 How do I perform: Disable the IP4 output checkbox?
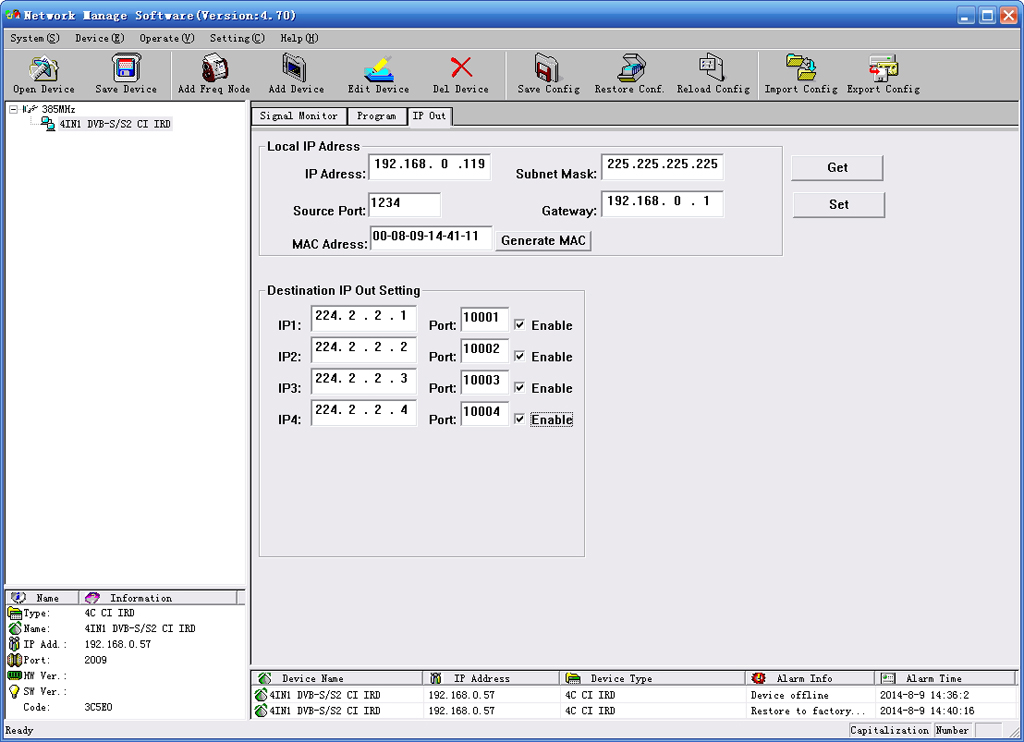[x=519, y=419]
